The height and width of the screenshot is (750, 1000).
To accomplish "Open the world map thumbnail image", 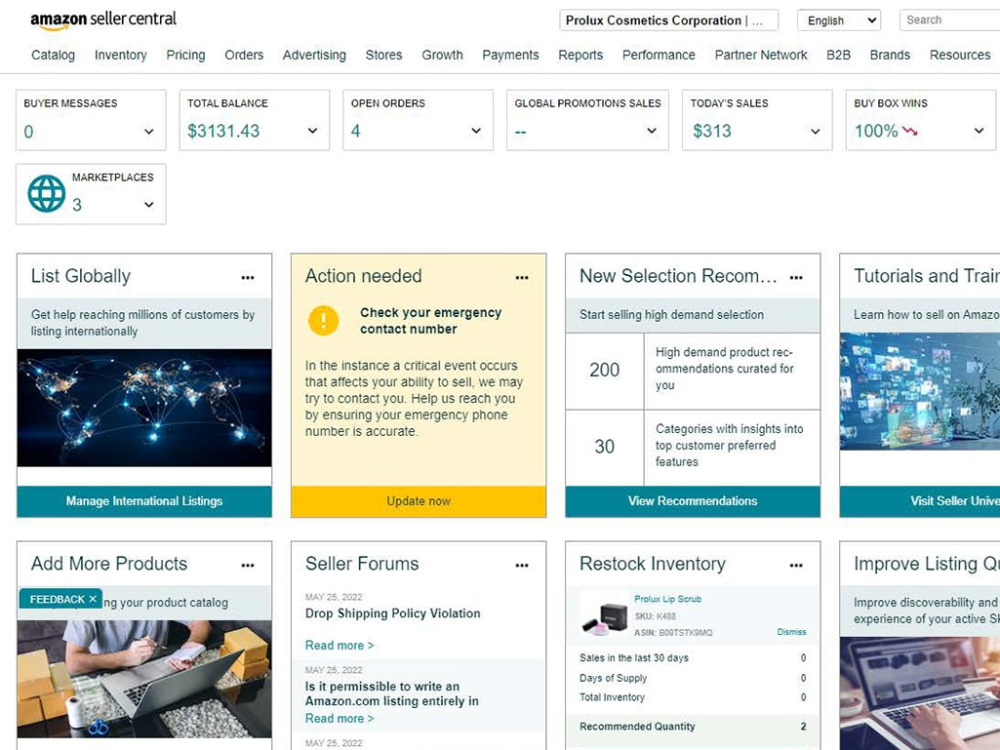I will [144, 408].
